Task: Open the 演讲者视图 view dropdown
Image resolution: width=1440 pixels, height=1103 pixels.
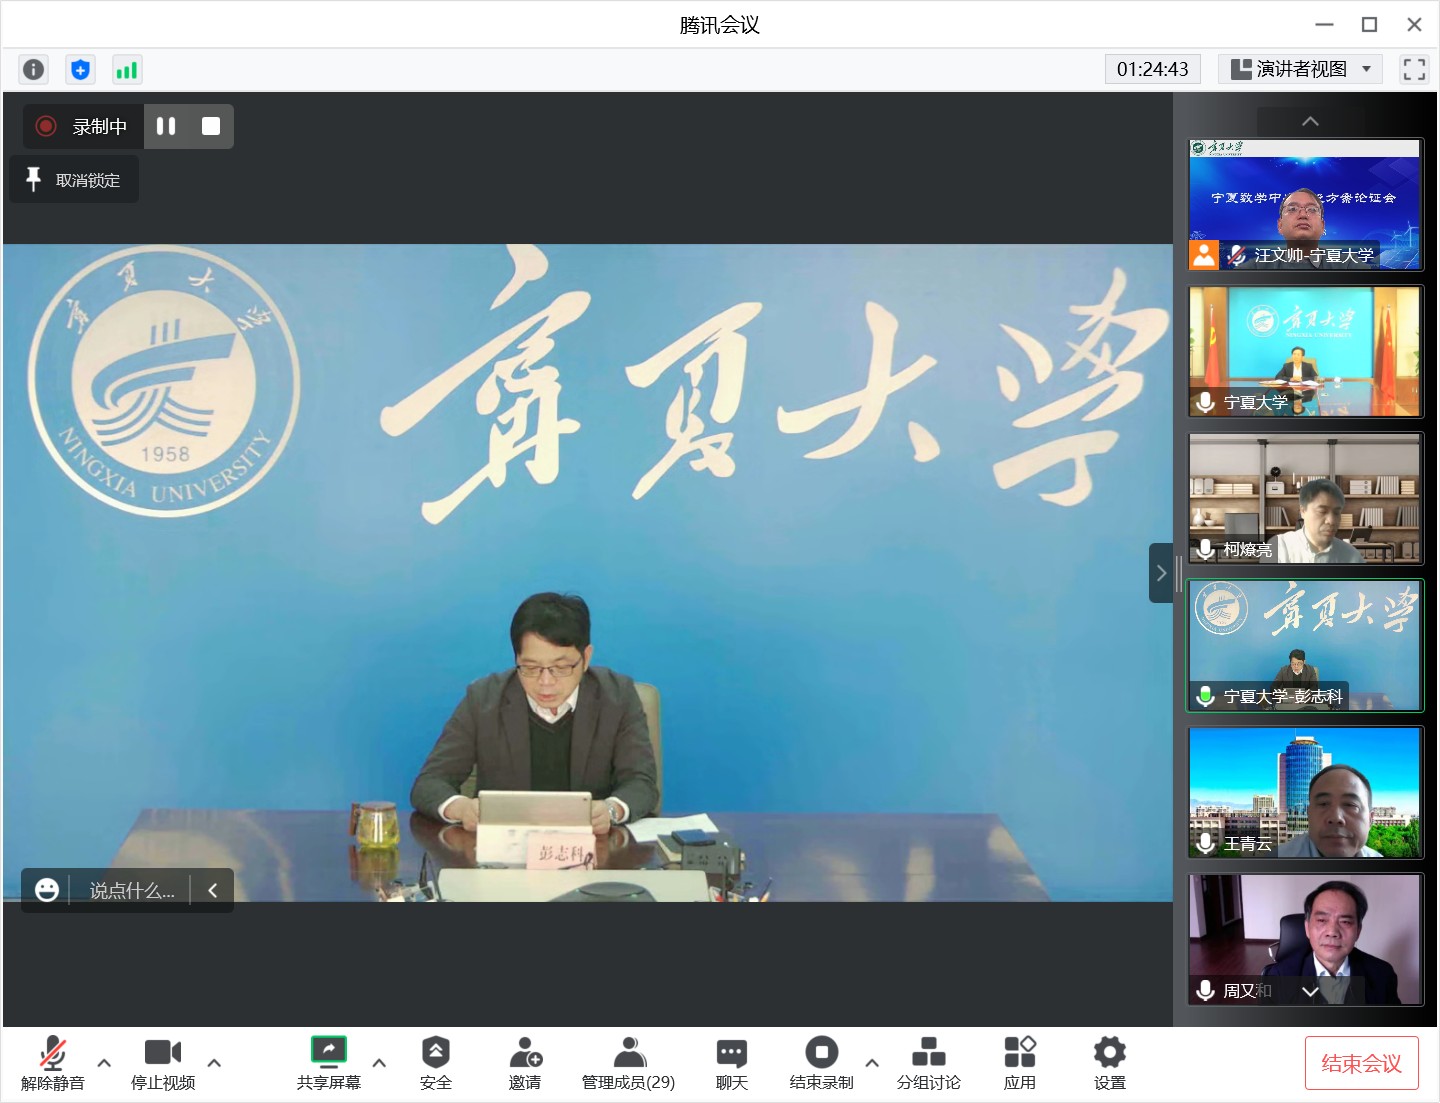Action: pyautogui.click(x=1300, y=69)
